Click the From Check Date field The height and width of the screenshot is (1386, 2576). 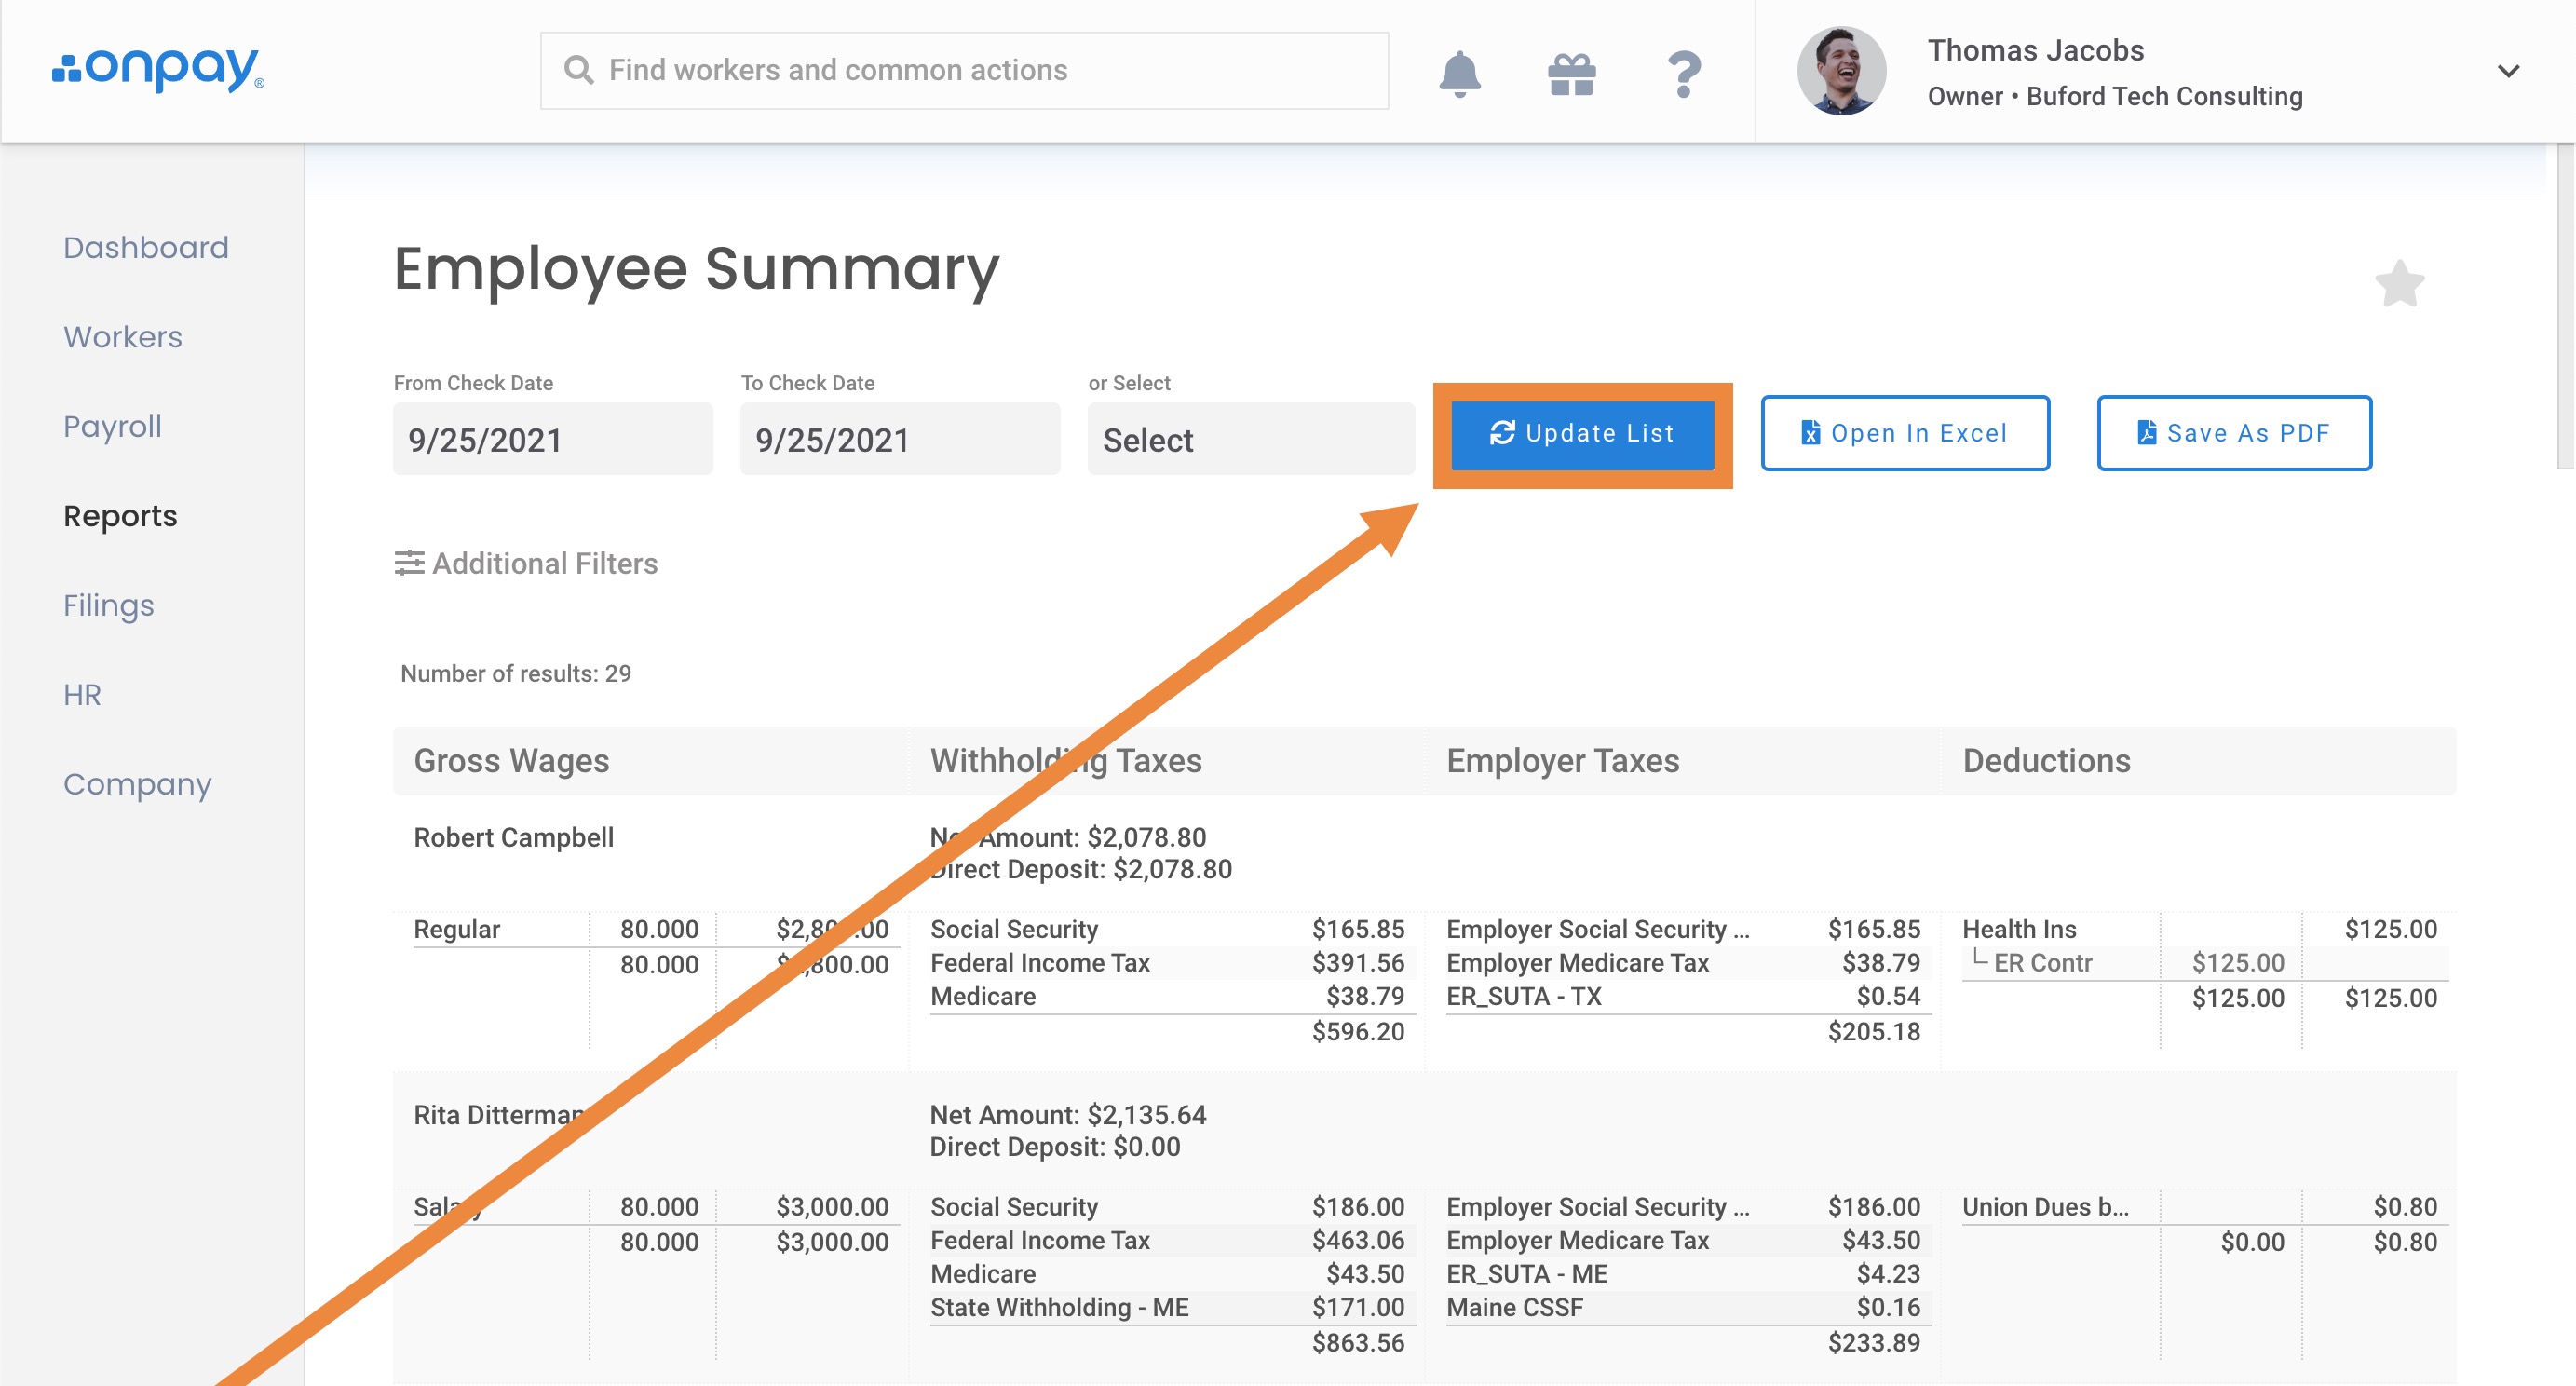pos(553,439)
